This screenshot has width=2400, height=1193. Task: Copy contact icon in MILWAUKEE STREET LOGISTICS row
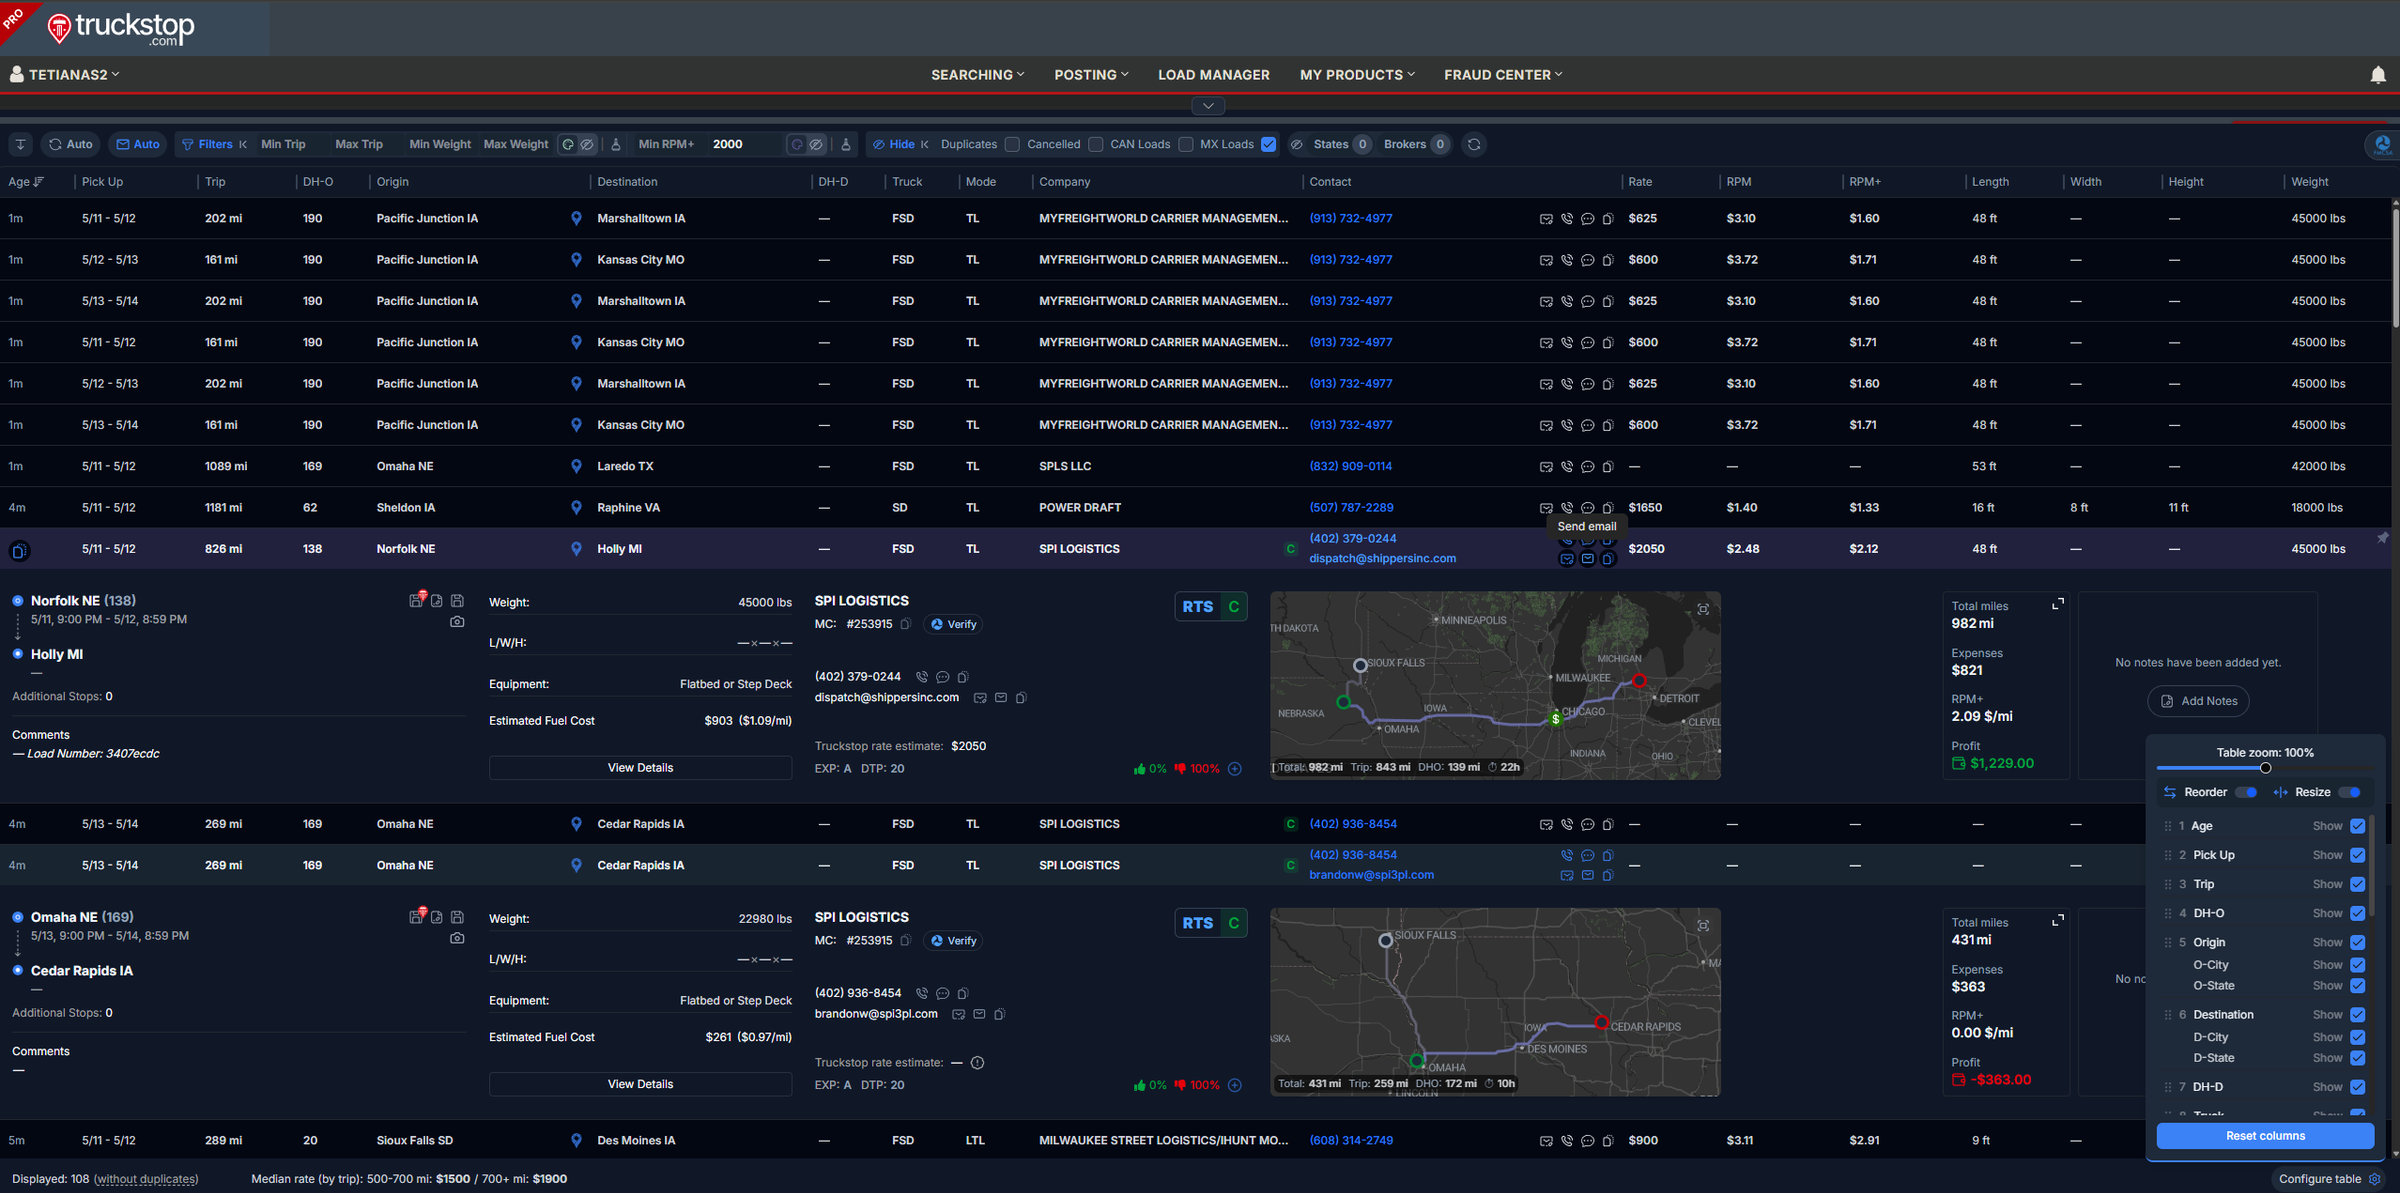point(1608,1141)
